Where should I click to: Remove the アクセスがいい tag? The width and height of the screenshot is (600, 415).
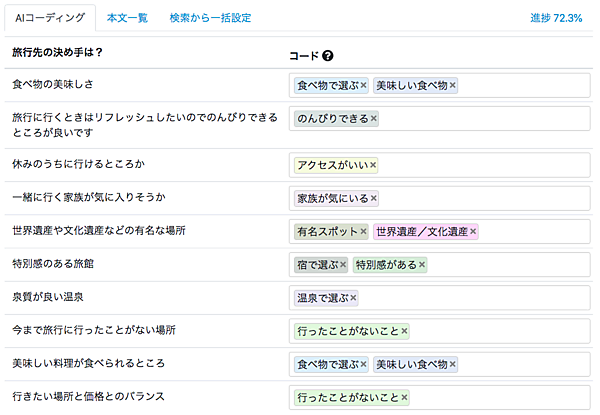372,165
